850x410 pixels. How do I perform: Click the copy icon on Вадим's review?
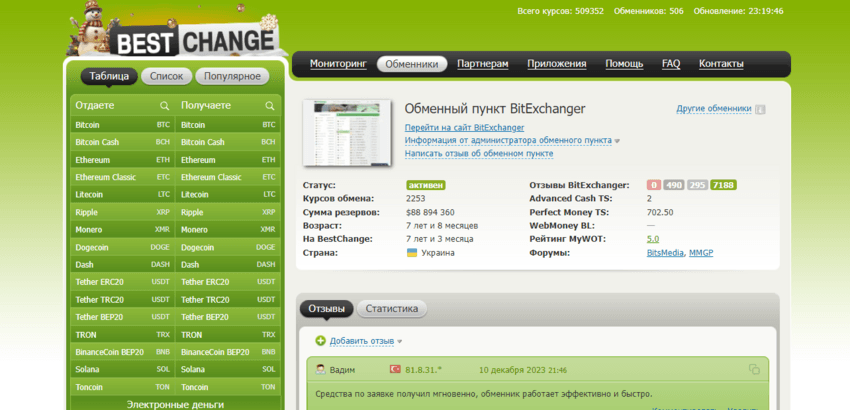(754, 369)
